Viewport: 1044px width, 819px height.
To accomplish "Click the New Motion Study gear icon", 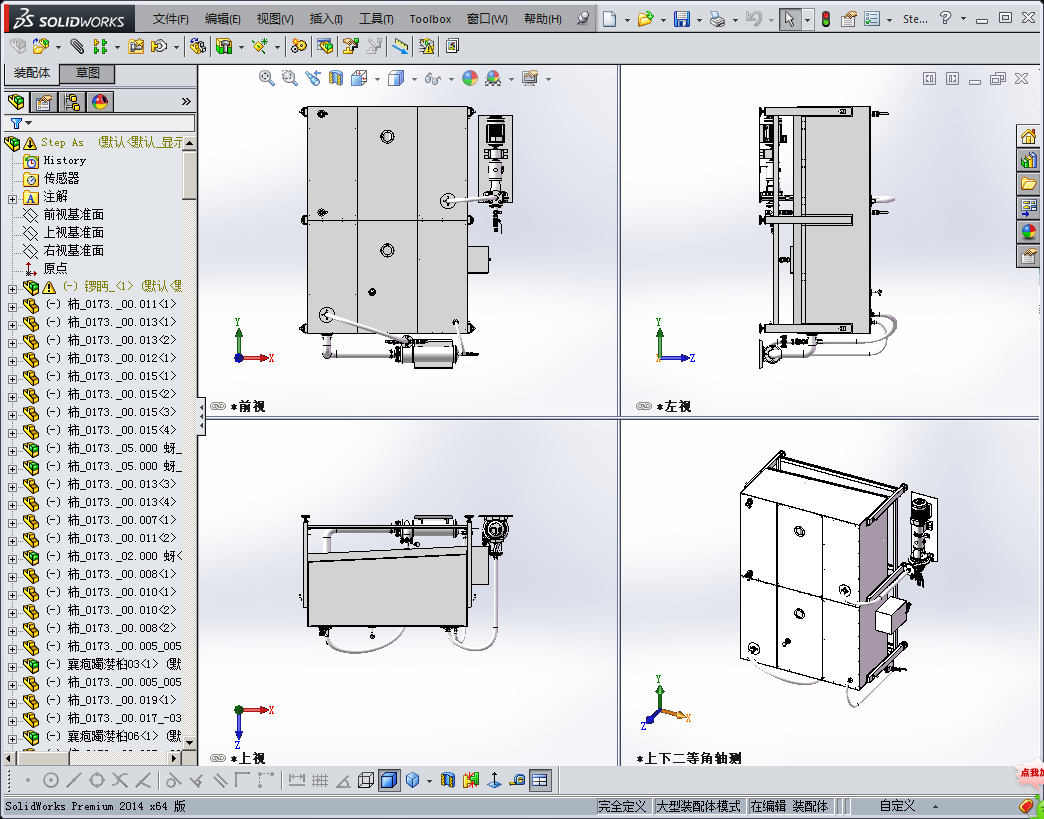I will pos(299,46).
